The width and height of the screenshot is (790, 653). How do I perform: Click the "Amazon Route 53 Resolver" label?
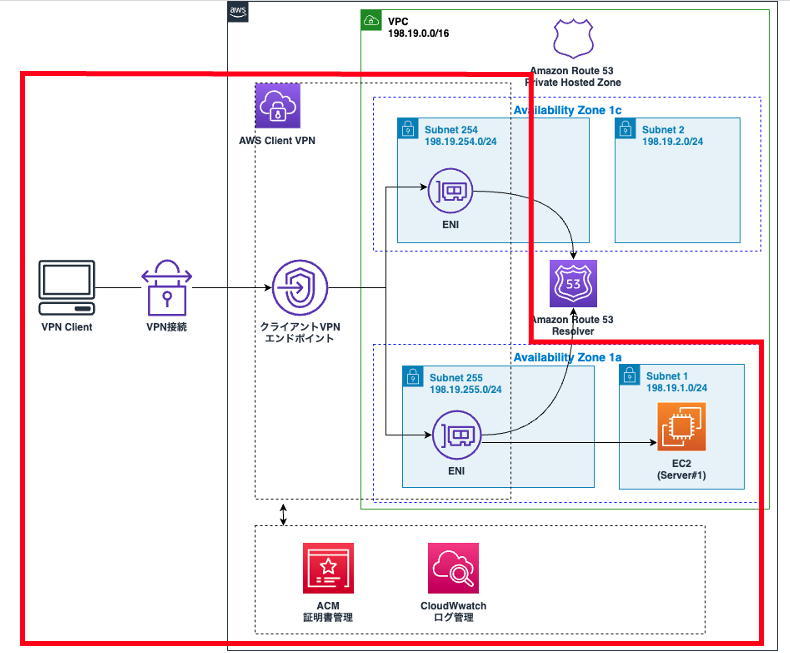coord(573,325)
